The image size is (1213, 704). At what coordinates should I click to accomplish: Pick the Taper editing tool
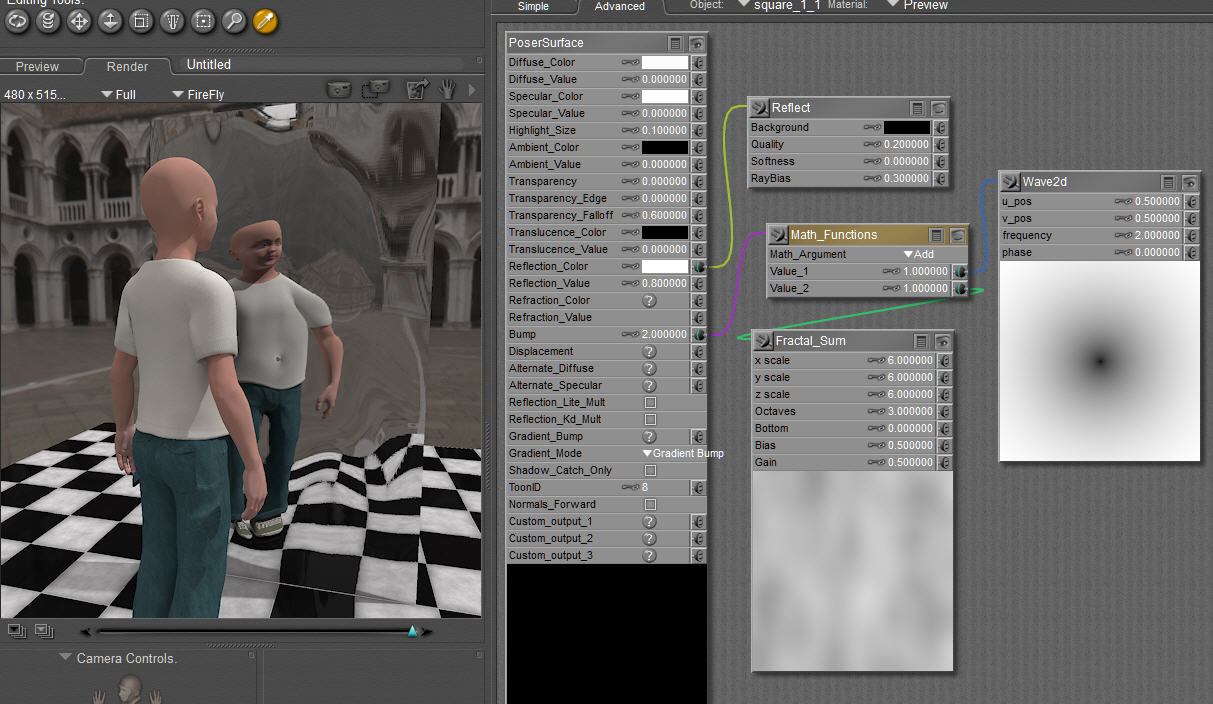click(x=172, y=20)
